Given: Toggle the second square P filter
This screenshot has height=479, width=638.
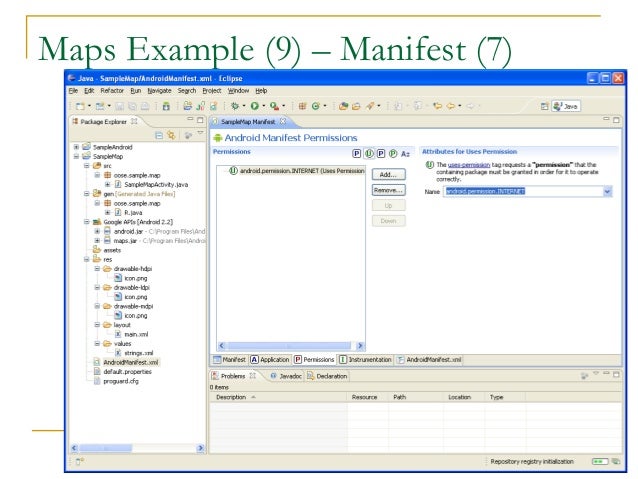Looking at the screenshot, I should pyautogui.click(x=381, y=153).
